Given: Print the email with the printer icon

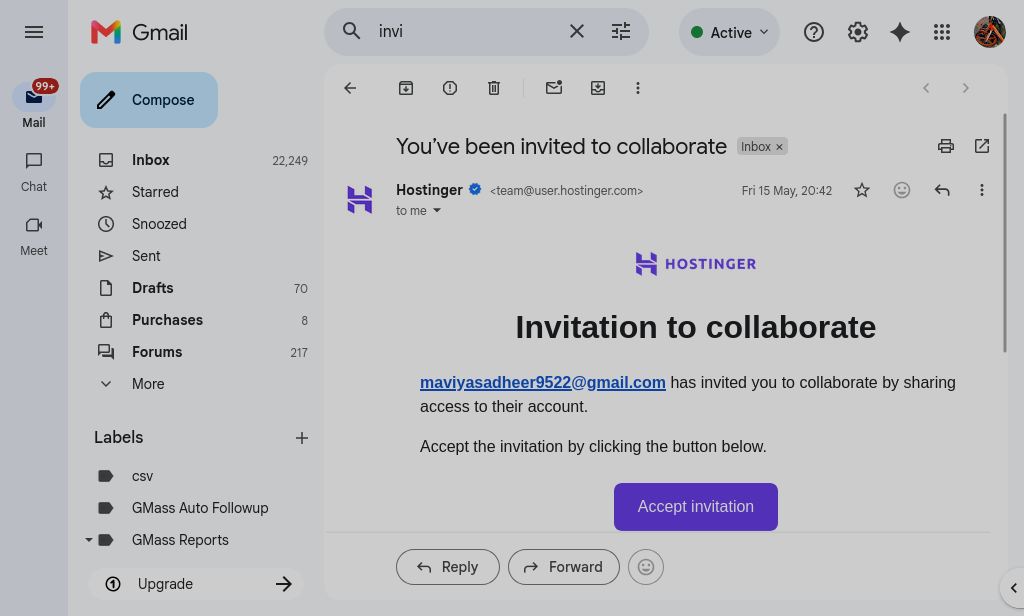Looking at the screenshot, I should click(x=946, y=146).
